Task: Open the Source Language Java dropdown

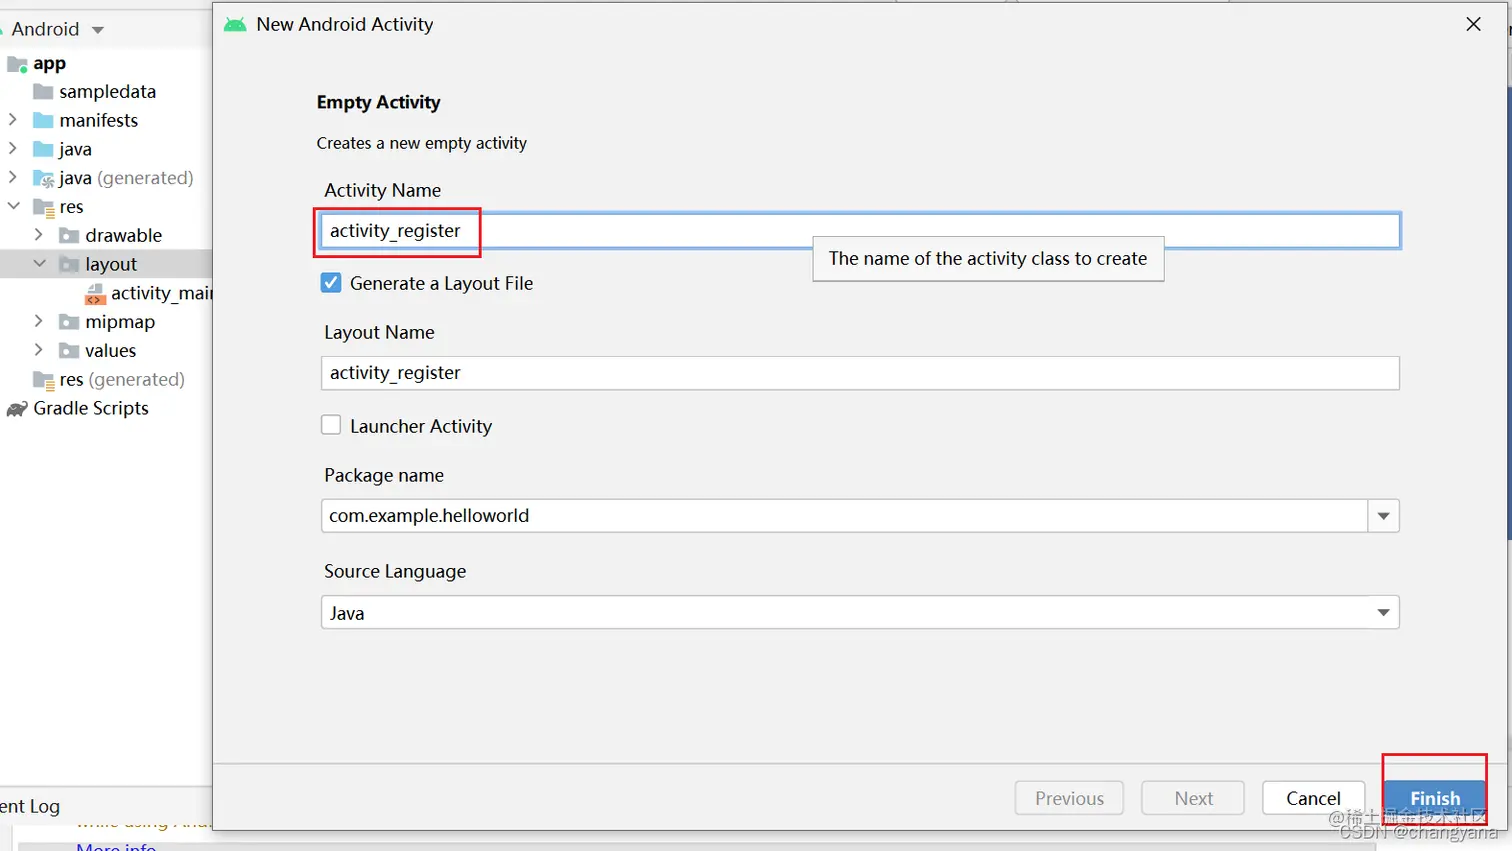Action: [860, 612]
